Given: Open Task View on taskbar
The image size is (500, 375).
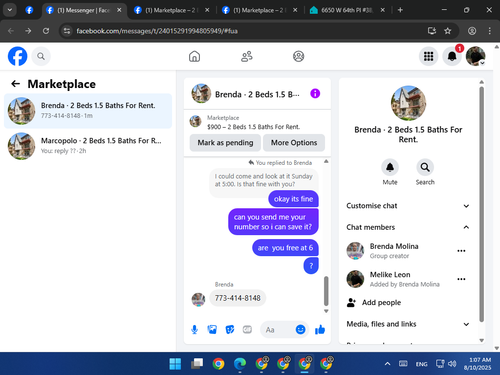Looking at the screenshot, I should point(197,364).
